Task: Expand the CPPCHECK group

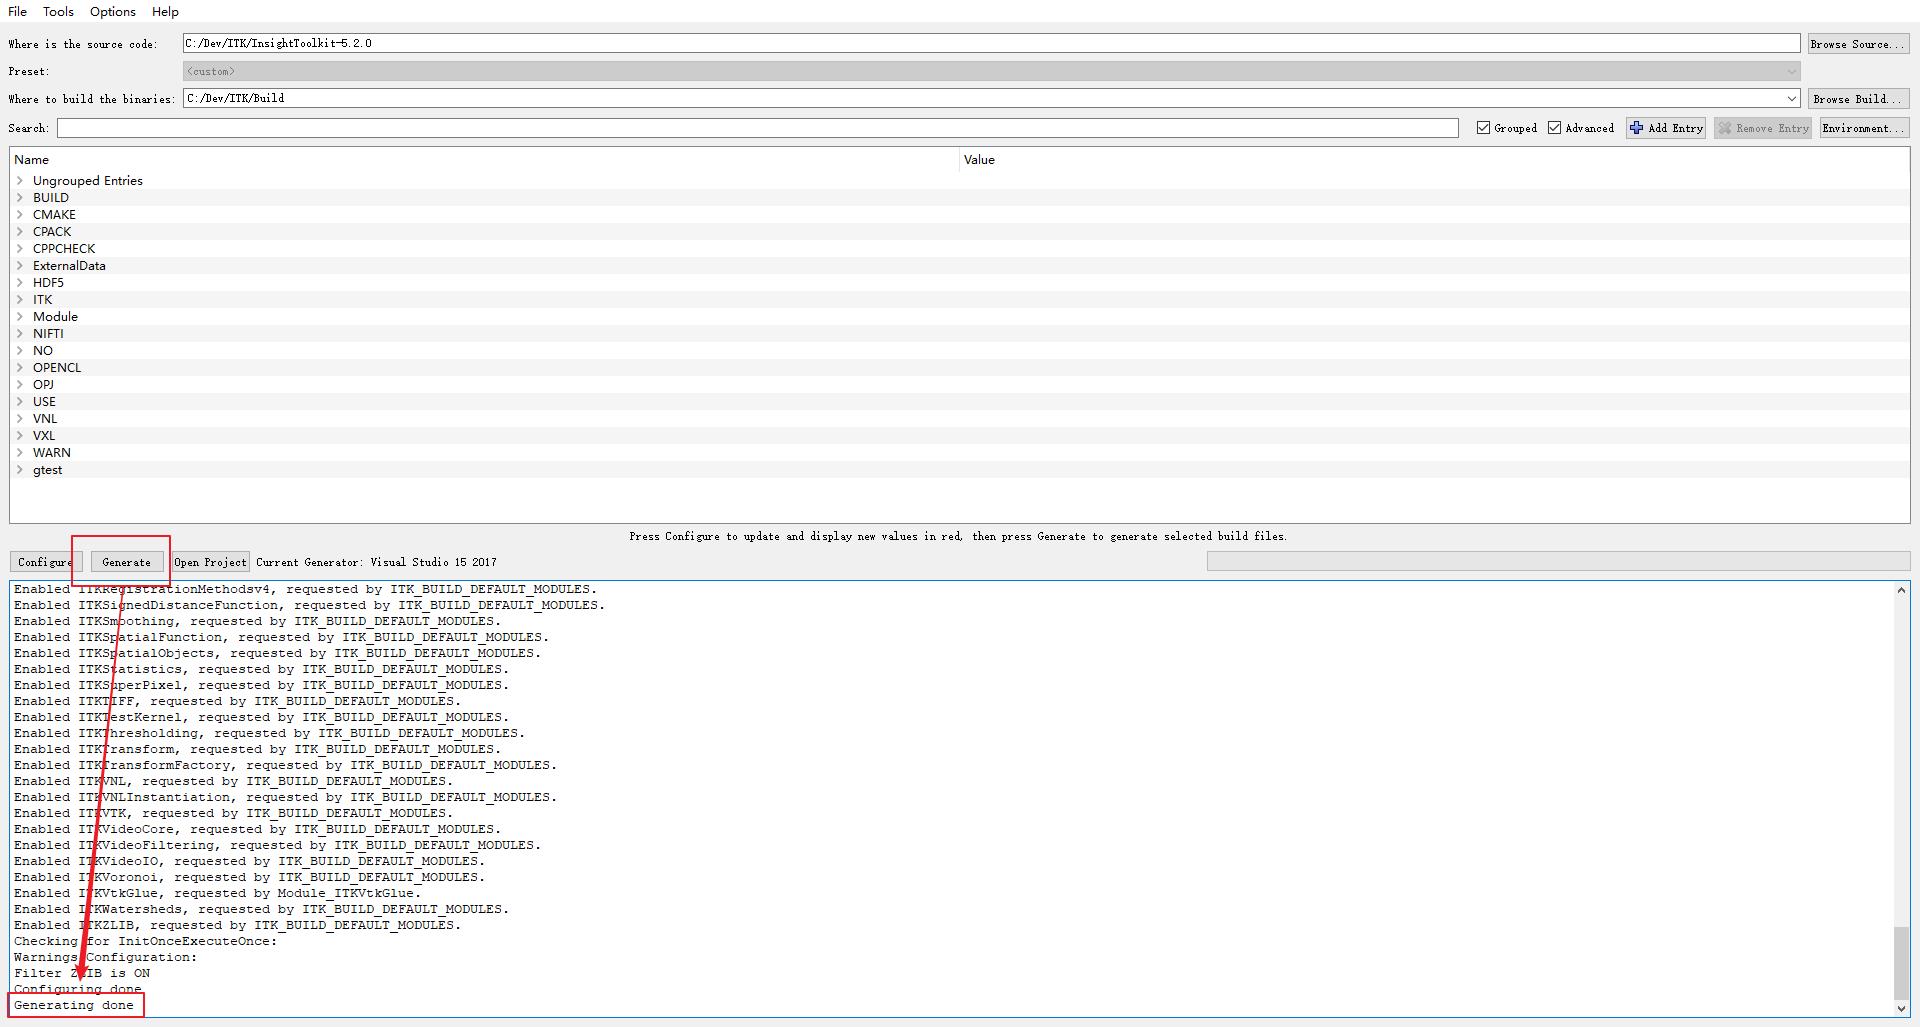Action: point(20,249)
